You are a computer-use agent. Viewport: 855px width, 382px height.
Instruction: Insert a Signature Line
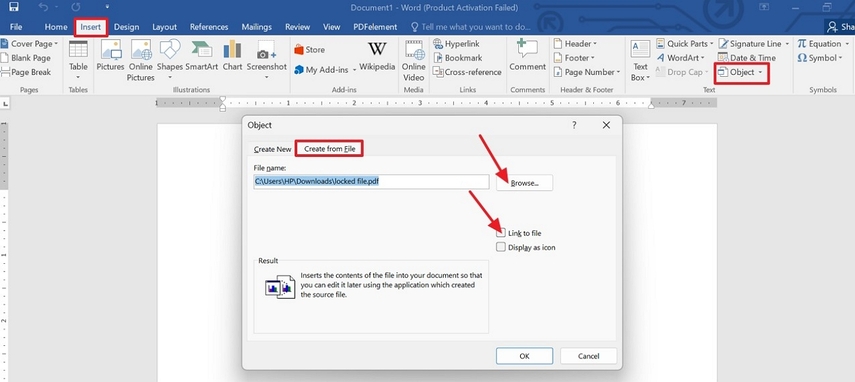point(753,44)
